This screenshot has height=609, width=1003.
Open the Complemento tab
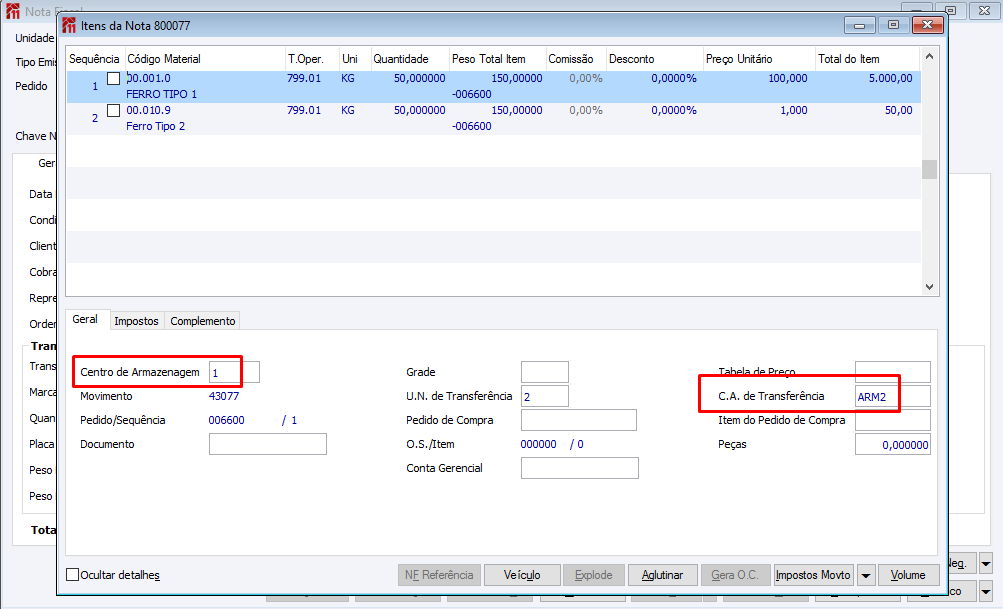coord(203,321)
